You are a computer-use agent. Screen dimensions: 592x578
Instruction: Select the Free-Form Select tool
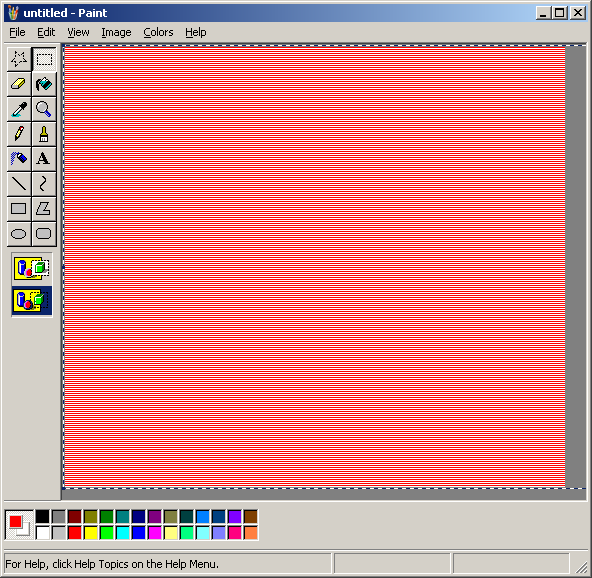coord(19,59)
